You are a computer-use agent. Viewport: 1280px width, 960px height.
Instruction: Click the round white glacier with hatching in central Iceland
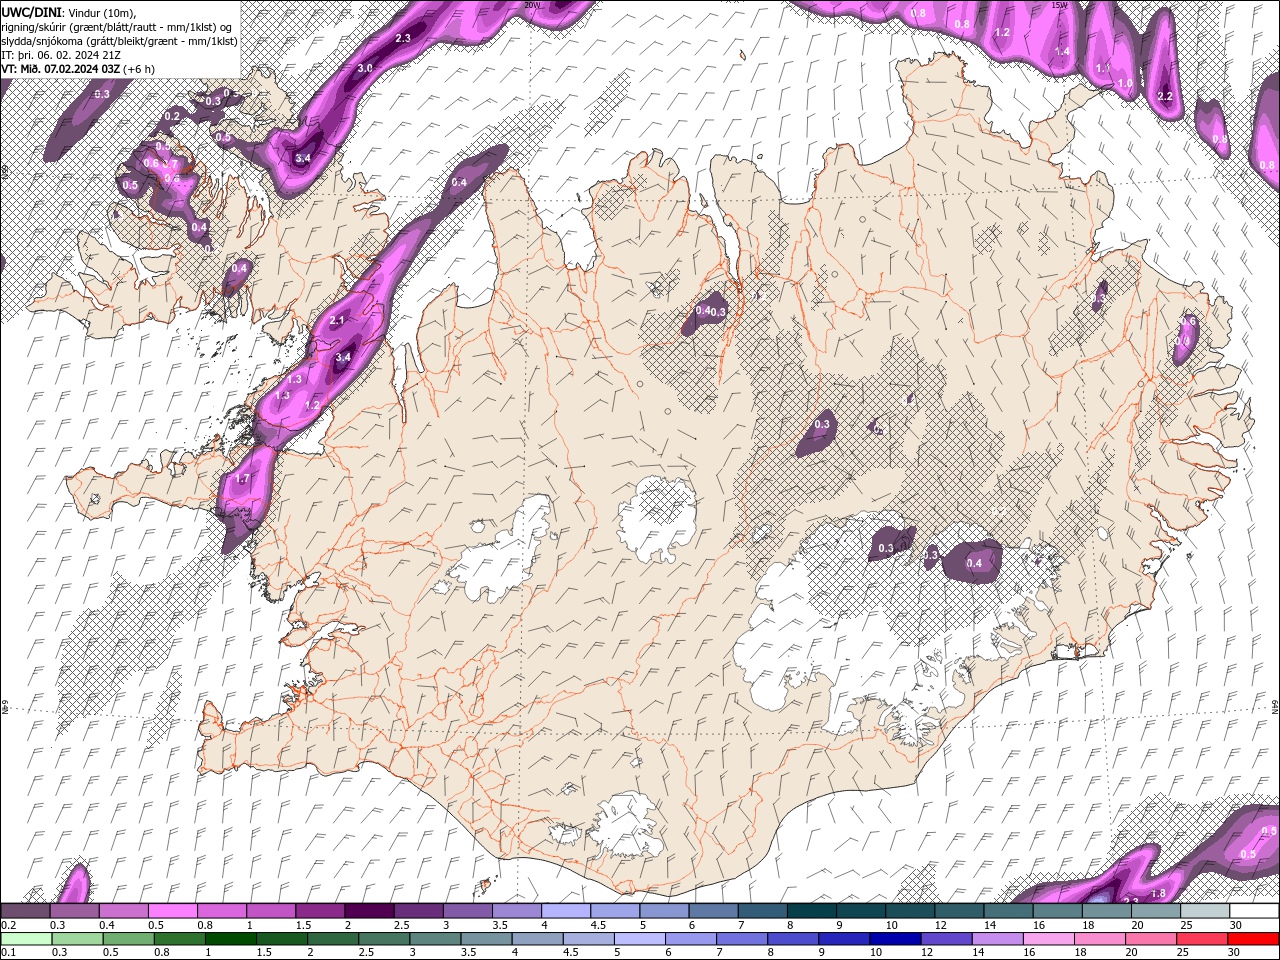point(657,518)
